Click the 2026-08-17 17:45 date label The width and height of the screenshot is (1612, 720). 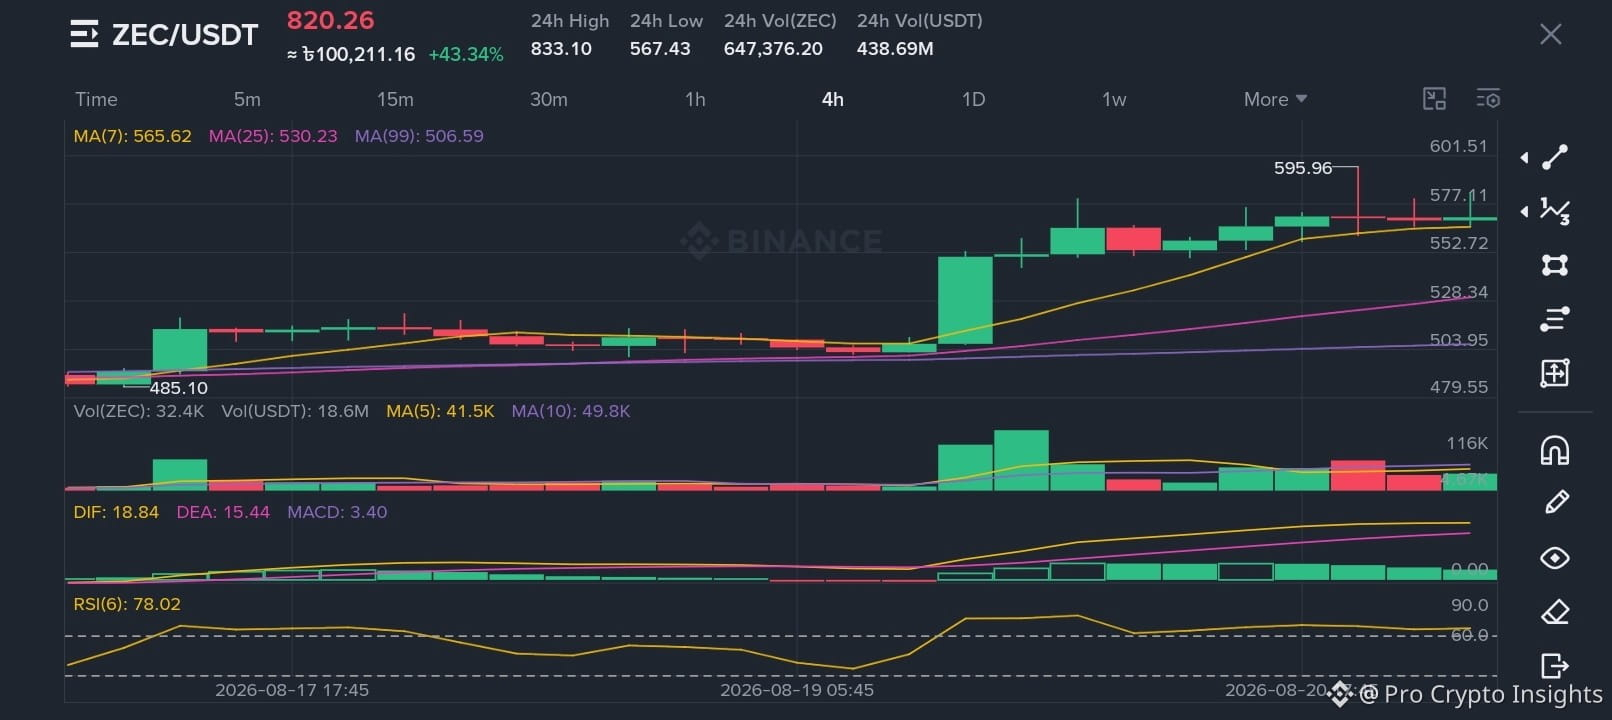point(292,690)
